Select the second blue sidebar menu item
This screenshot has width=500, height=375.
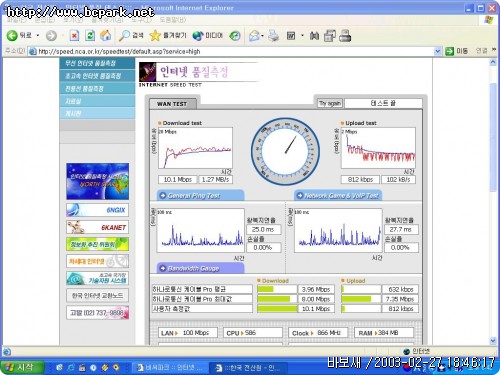97,76
